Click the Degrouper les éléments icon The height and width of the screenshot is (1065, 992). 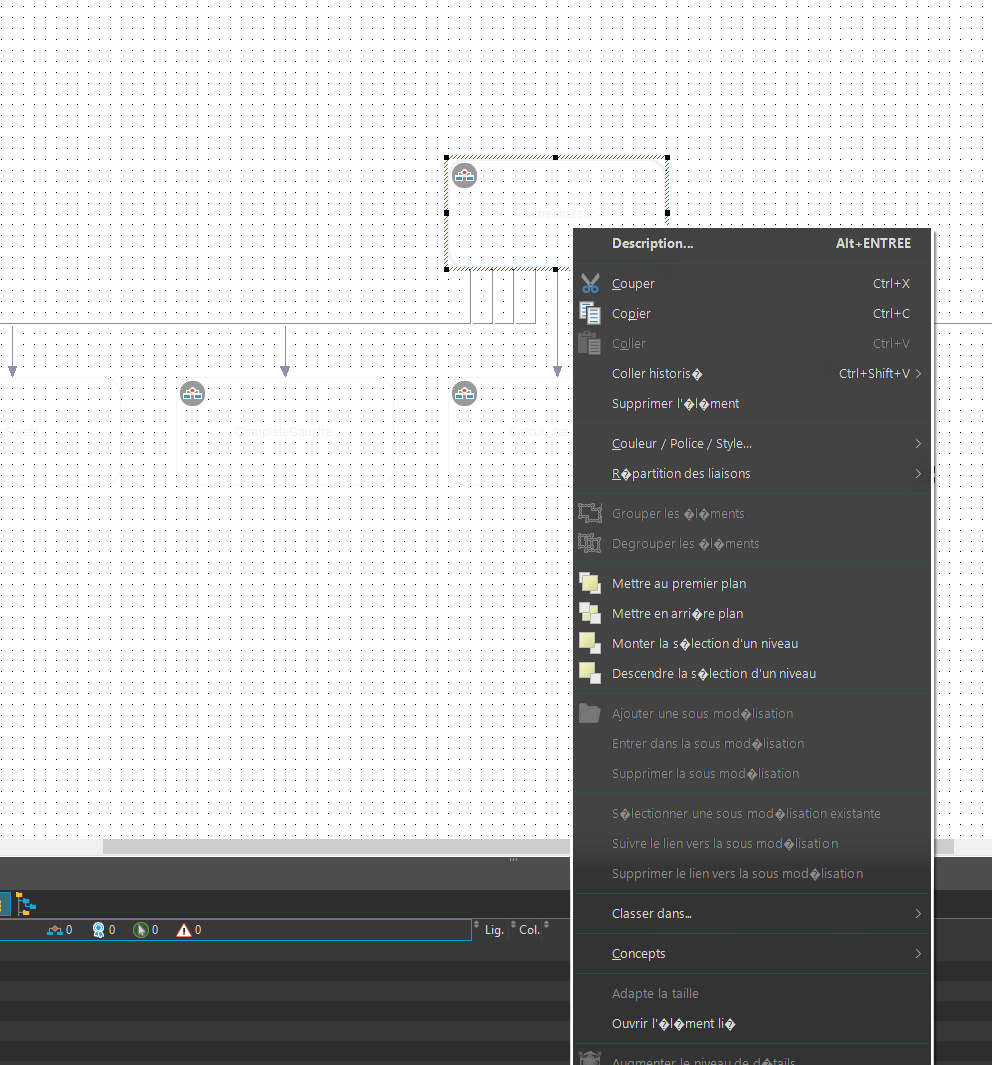point(590,543)
